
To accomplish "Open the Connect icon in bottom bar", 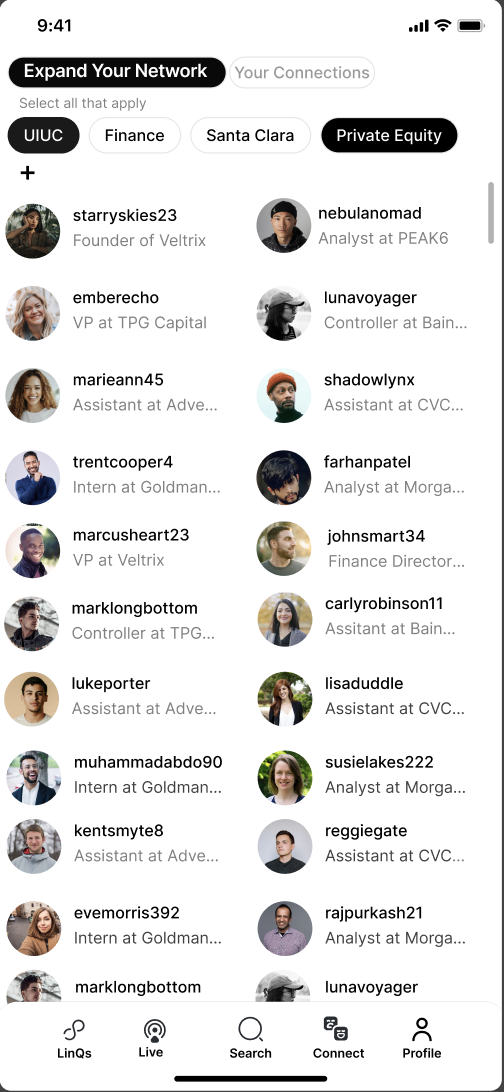I will tap(336, 1029).
